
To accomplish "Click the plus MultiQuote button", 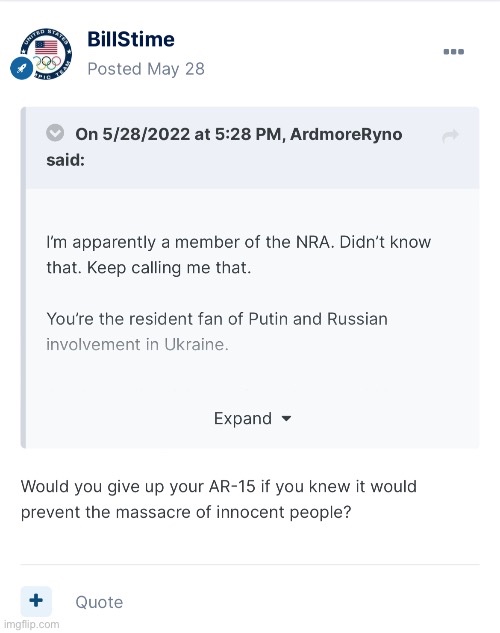I will (x=36, y=601).
